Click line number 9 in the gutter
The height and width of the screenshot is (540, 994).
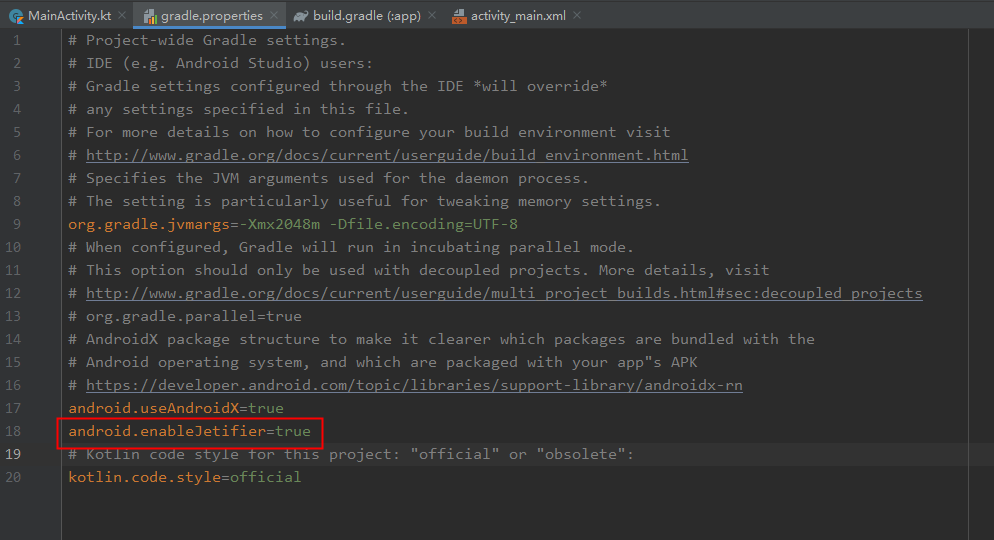coord(16,224)
